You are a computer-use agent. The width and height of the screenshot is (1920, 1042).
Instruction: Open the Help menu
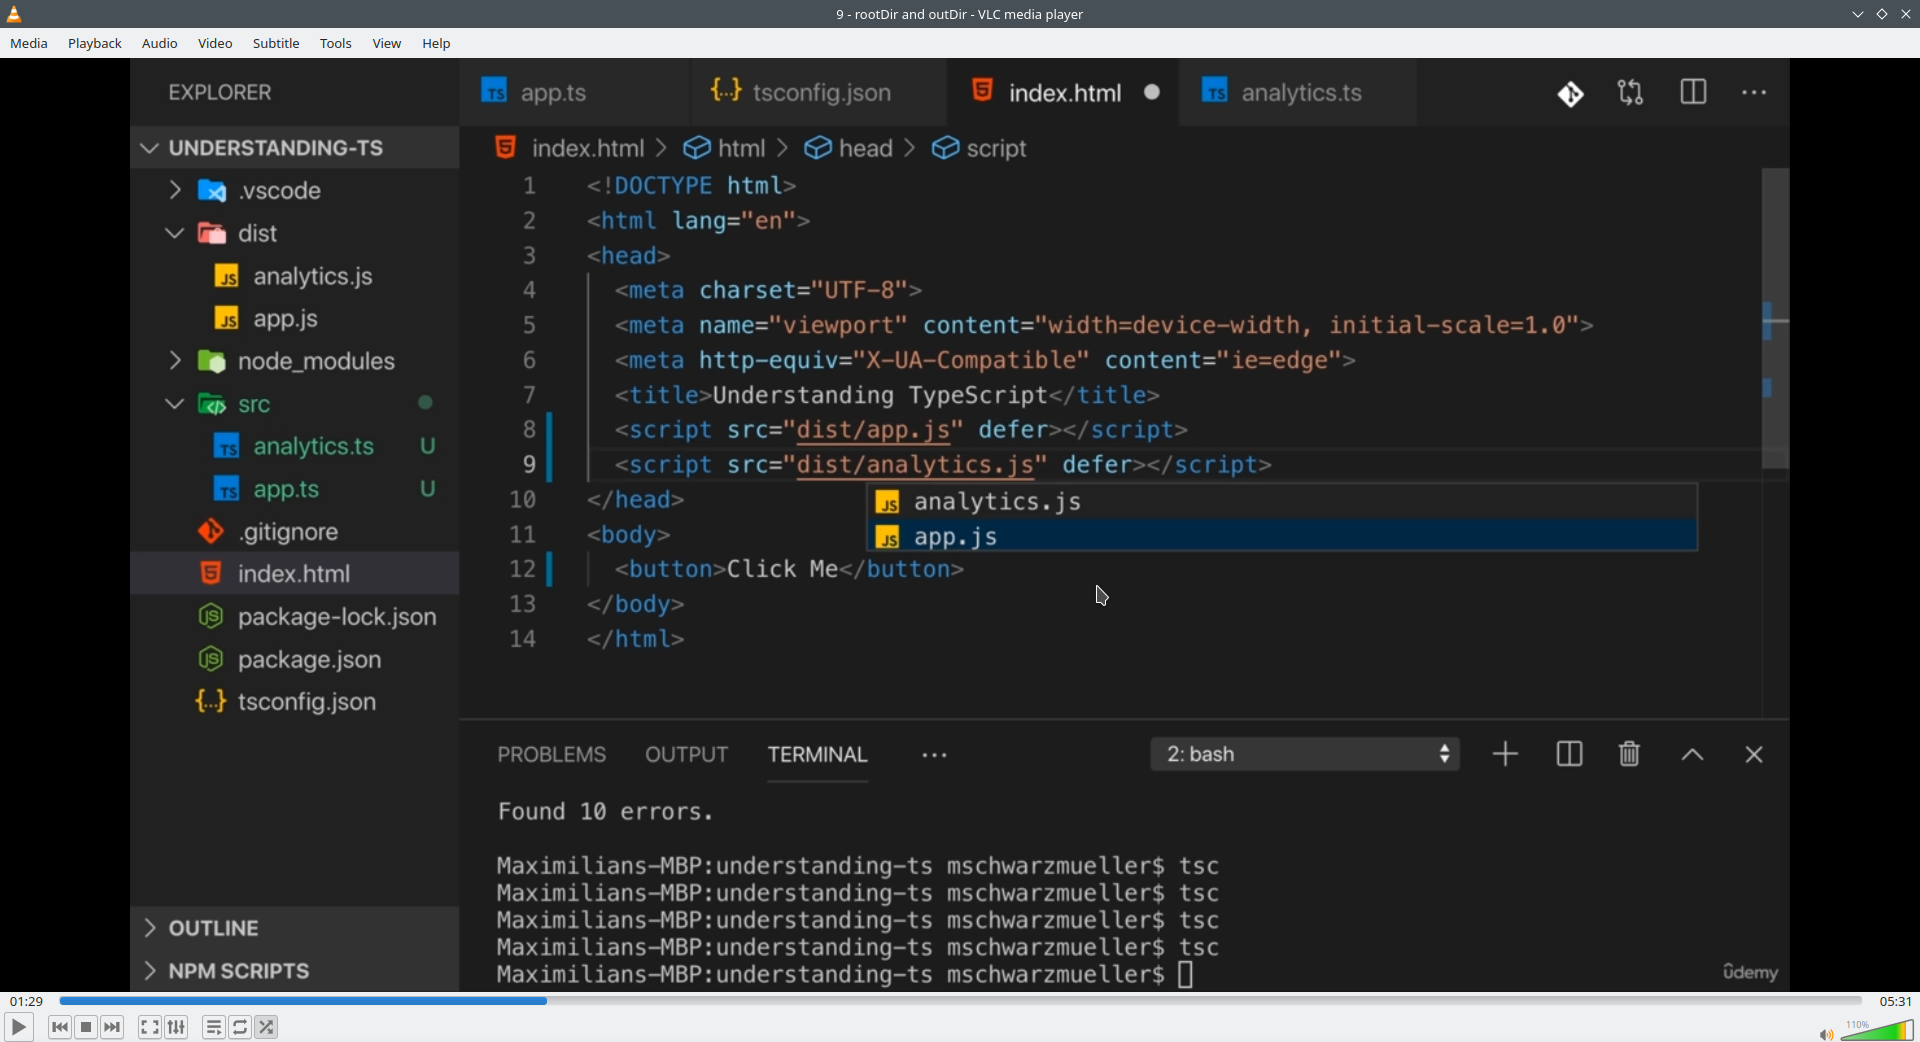click(x=436, y=44)
